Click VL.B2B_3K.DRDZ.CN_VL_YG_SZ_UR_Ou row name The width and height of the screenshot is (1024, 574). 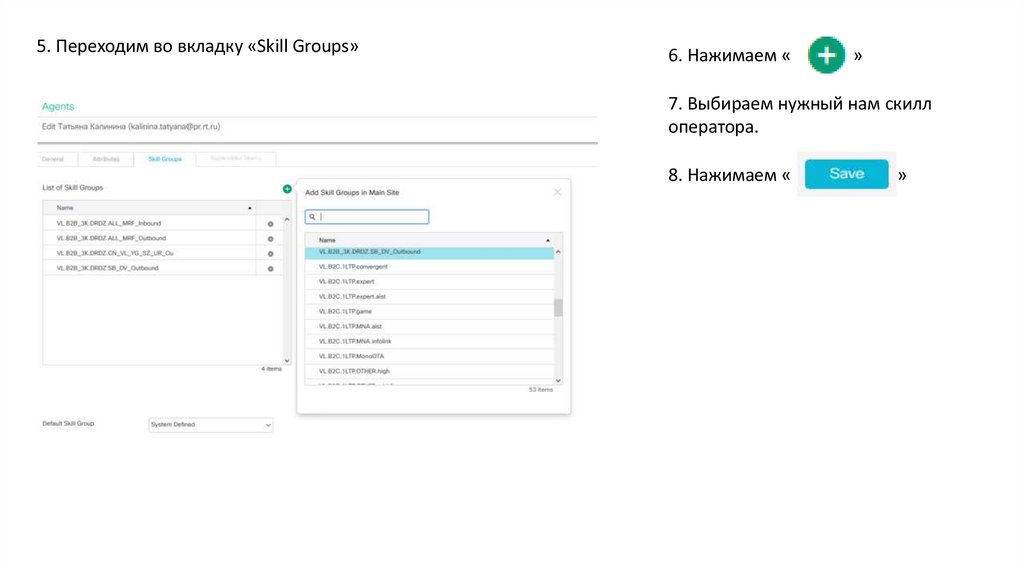click(115, 253)
